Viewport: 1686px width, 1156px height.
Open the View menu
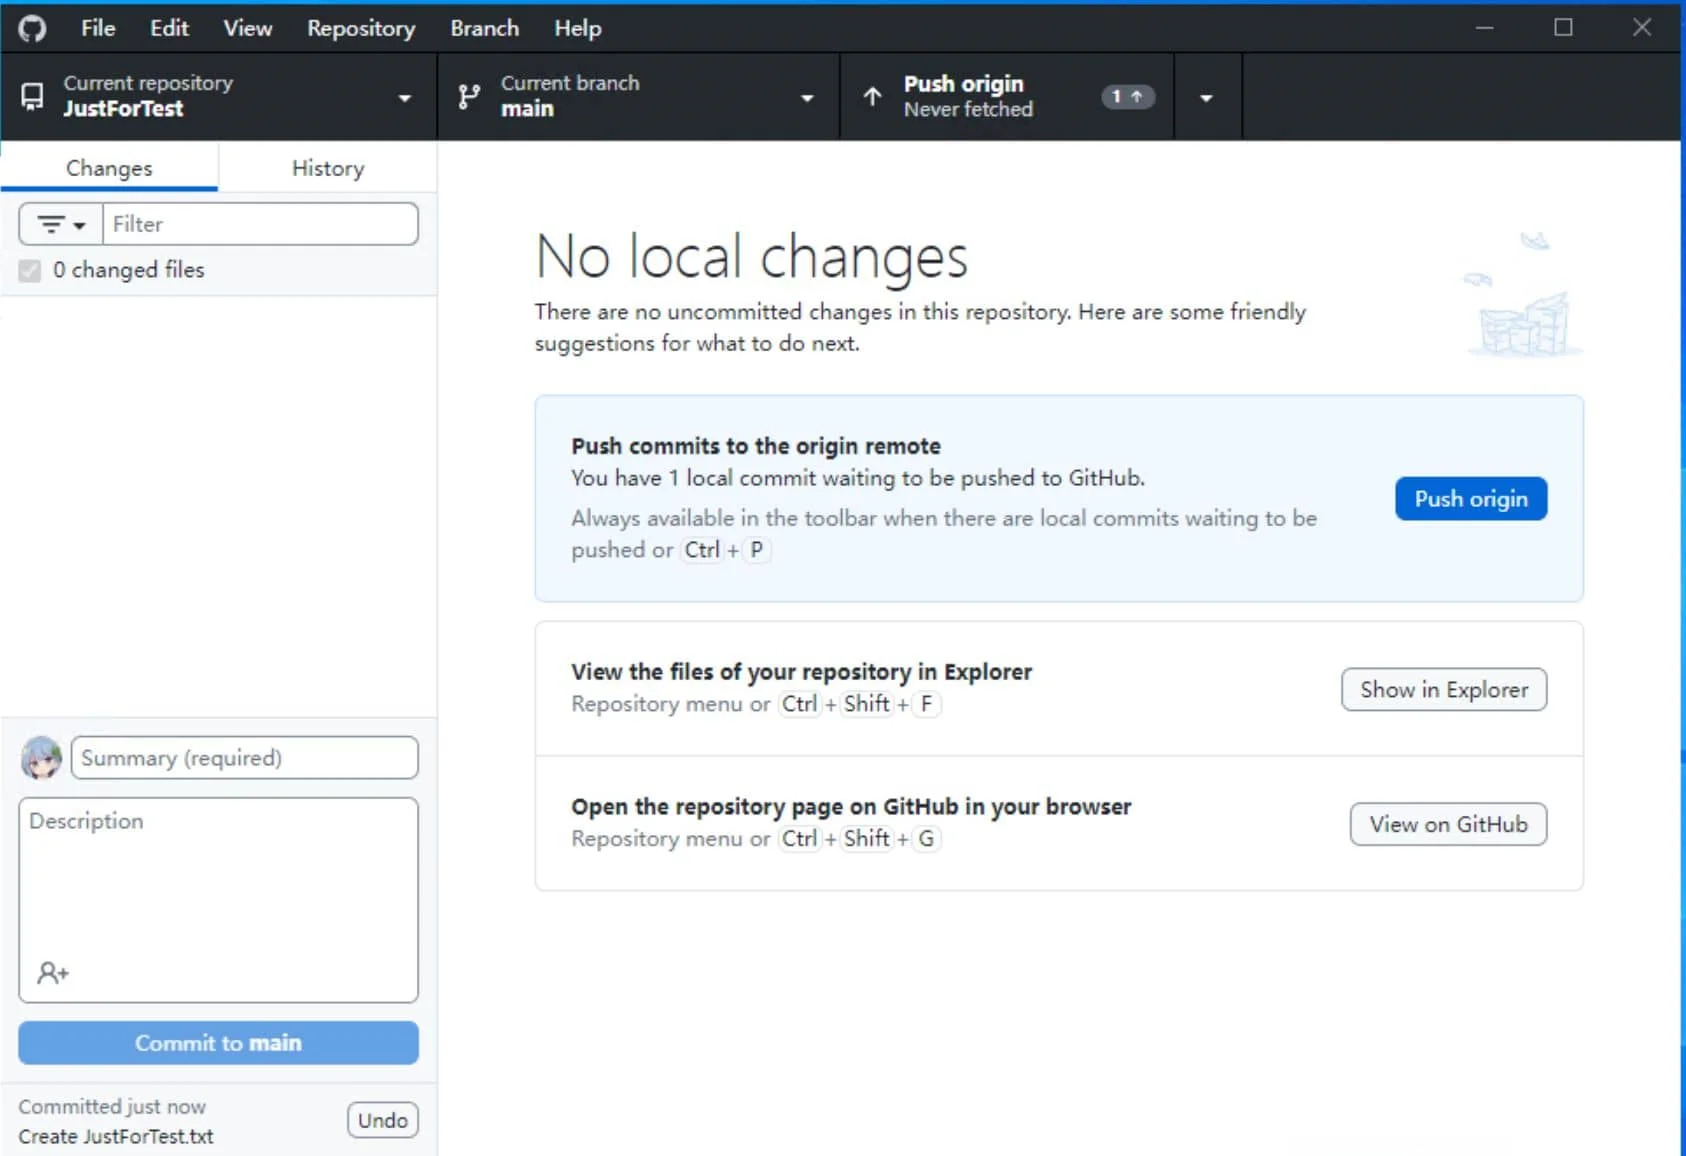click(247, 28)
